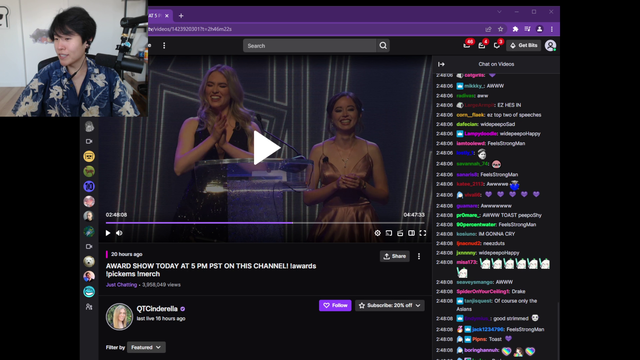Seek on the purple video progress bar
Screen dimensions: 640x360
coord(265,223)
